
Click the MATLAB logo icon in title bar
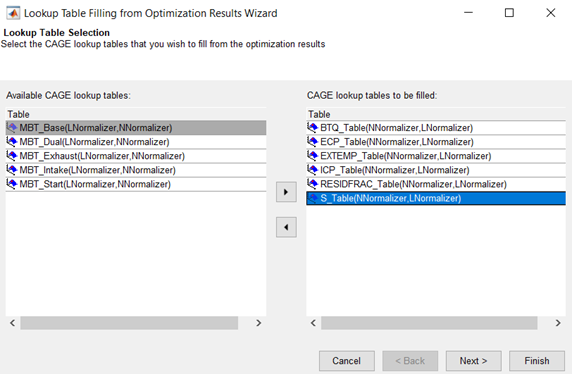(x=13, y=13)
